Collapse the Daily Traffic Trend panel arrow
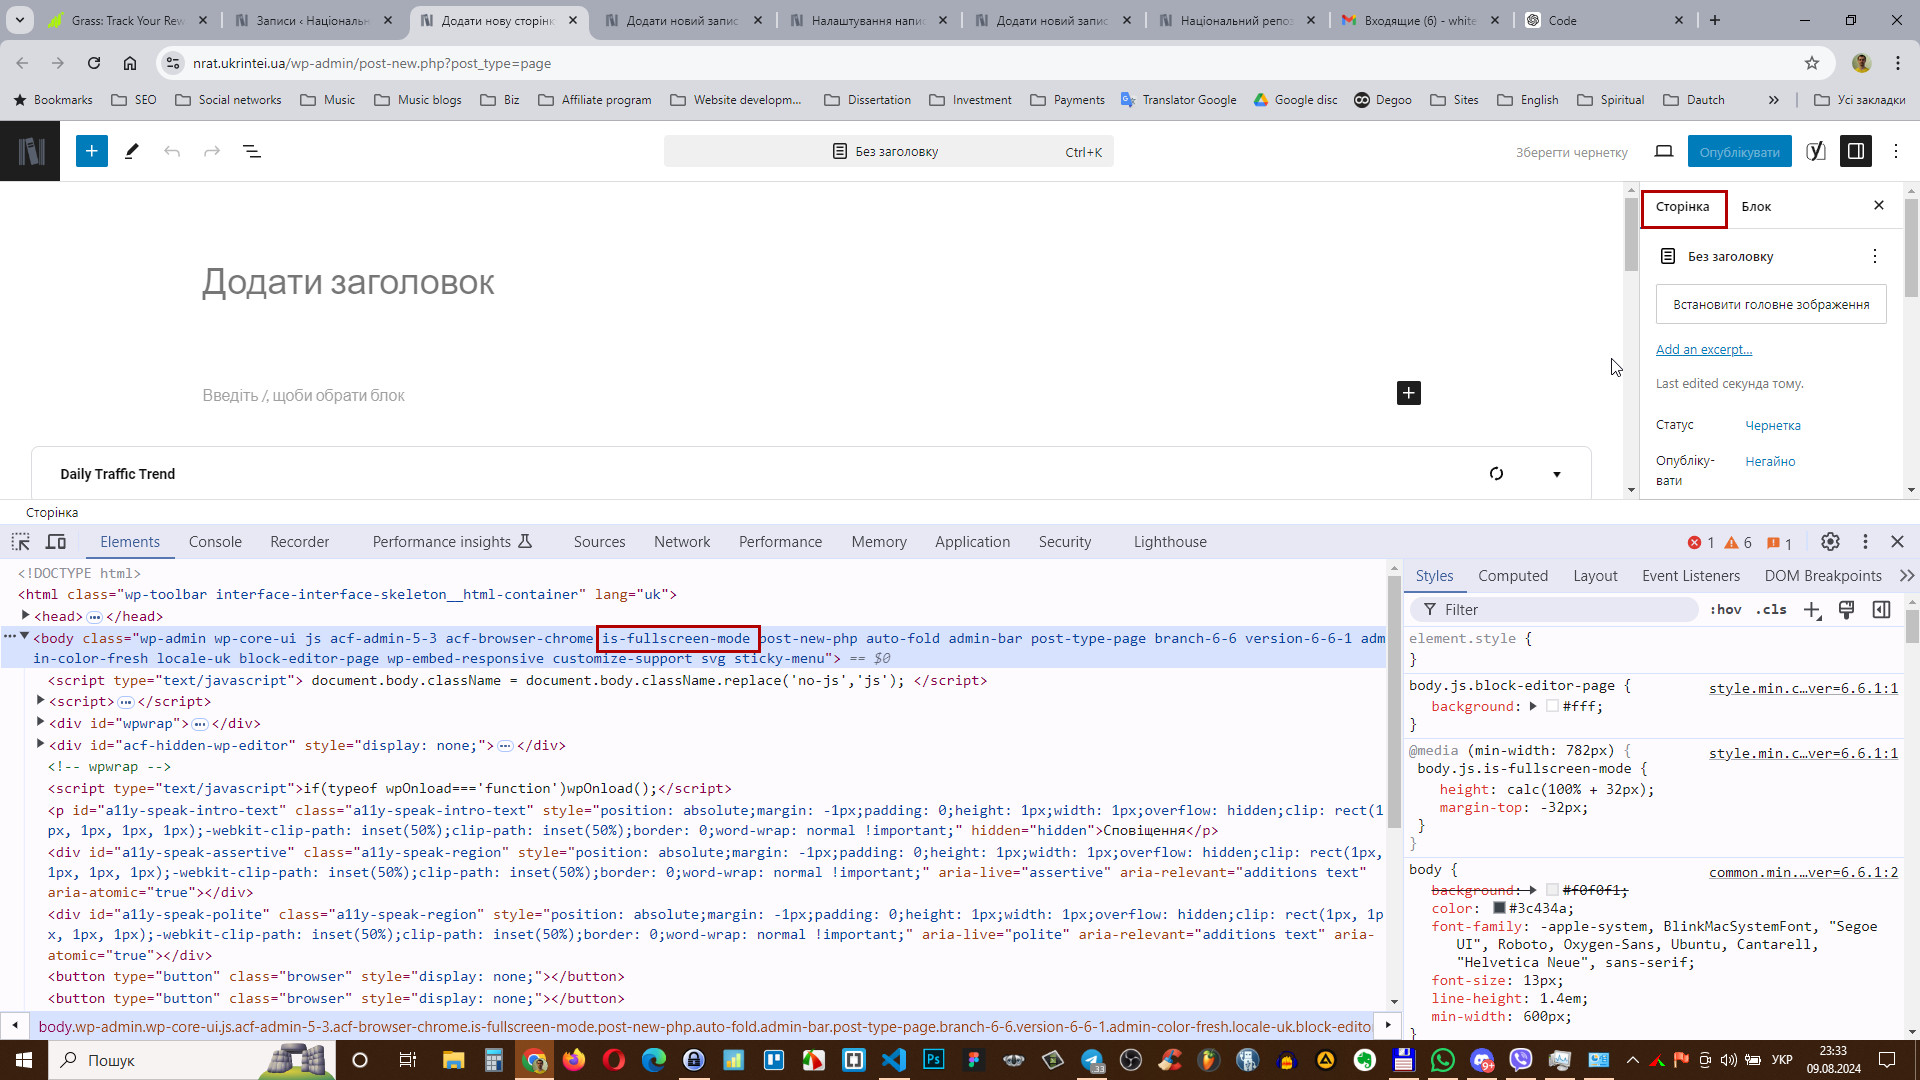The width and height of the screenshot is (1920, 1080). [x=1556, y=474]
